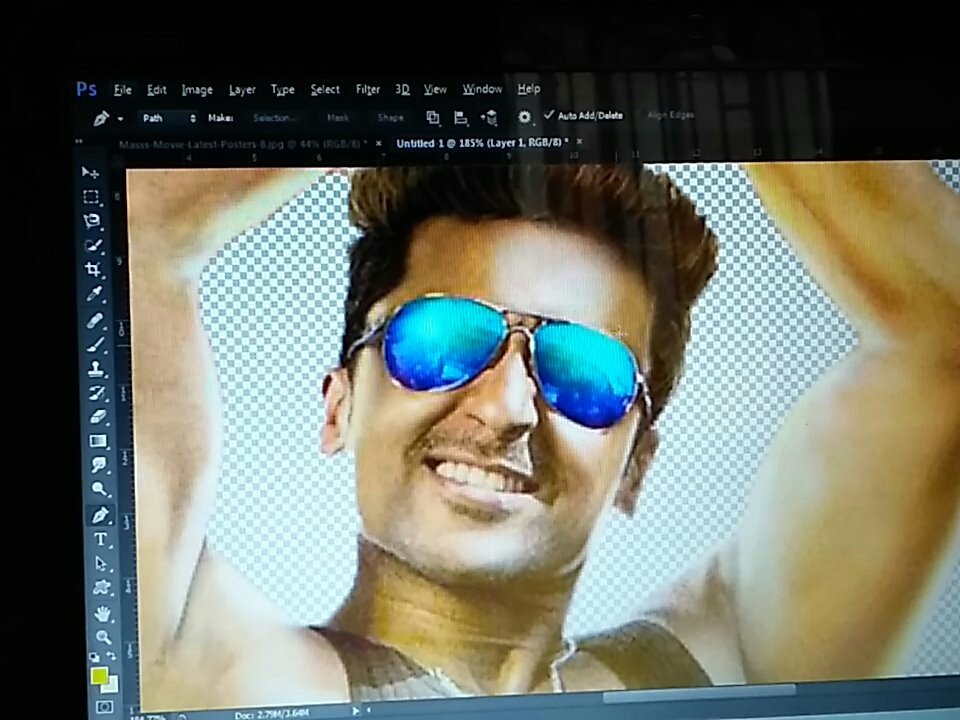Viewport: 960px width, 720px height.
Task: Open status bar info arrow
Action: 355,711
